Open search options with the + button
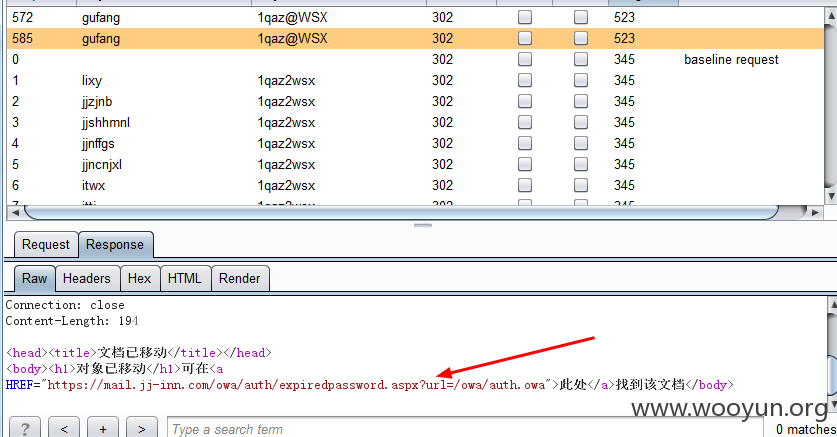Image resolution: width=837 pixels, height=437 pixels. tap(102, 428)
